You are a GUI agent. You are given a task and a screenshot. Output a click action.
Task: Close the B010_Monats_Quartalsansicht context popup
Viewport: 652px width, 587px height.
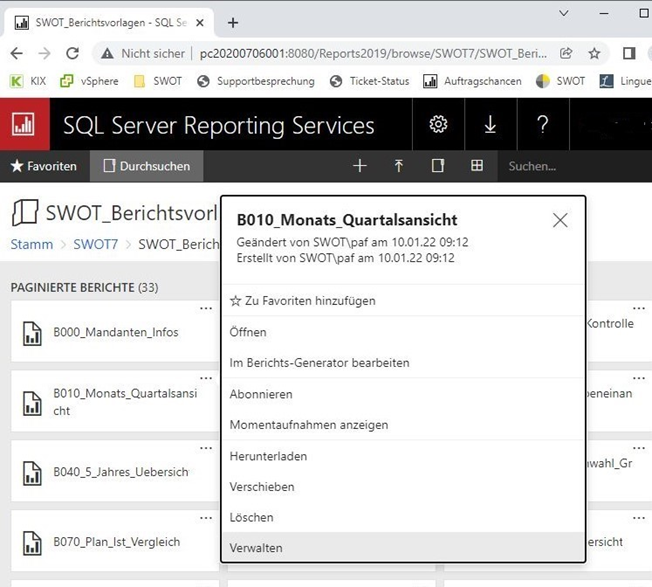click(x=560, y=220)
